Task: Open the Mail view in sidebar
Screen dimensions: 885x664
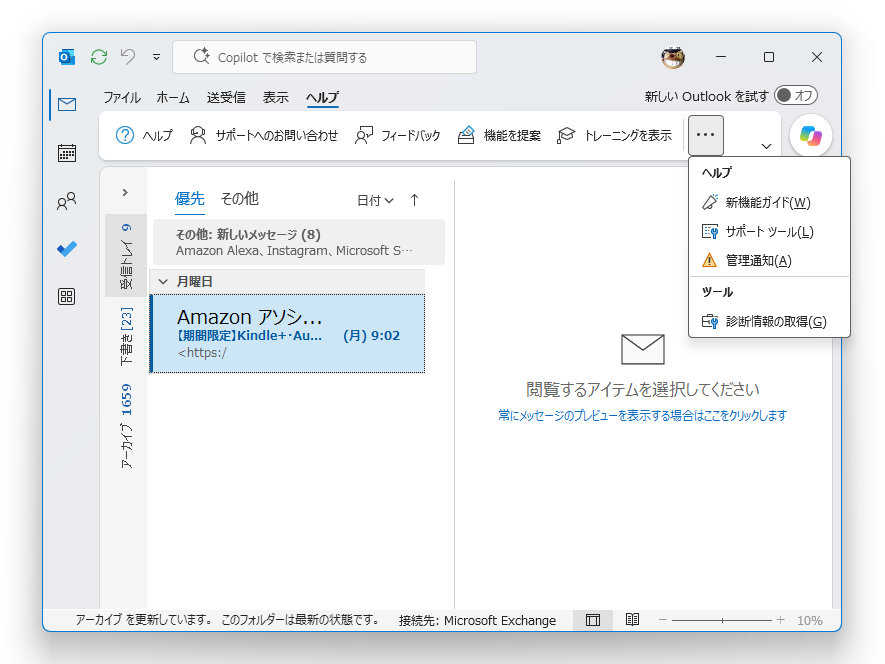Action: tap(67, 104)
